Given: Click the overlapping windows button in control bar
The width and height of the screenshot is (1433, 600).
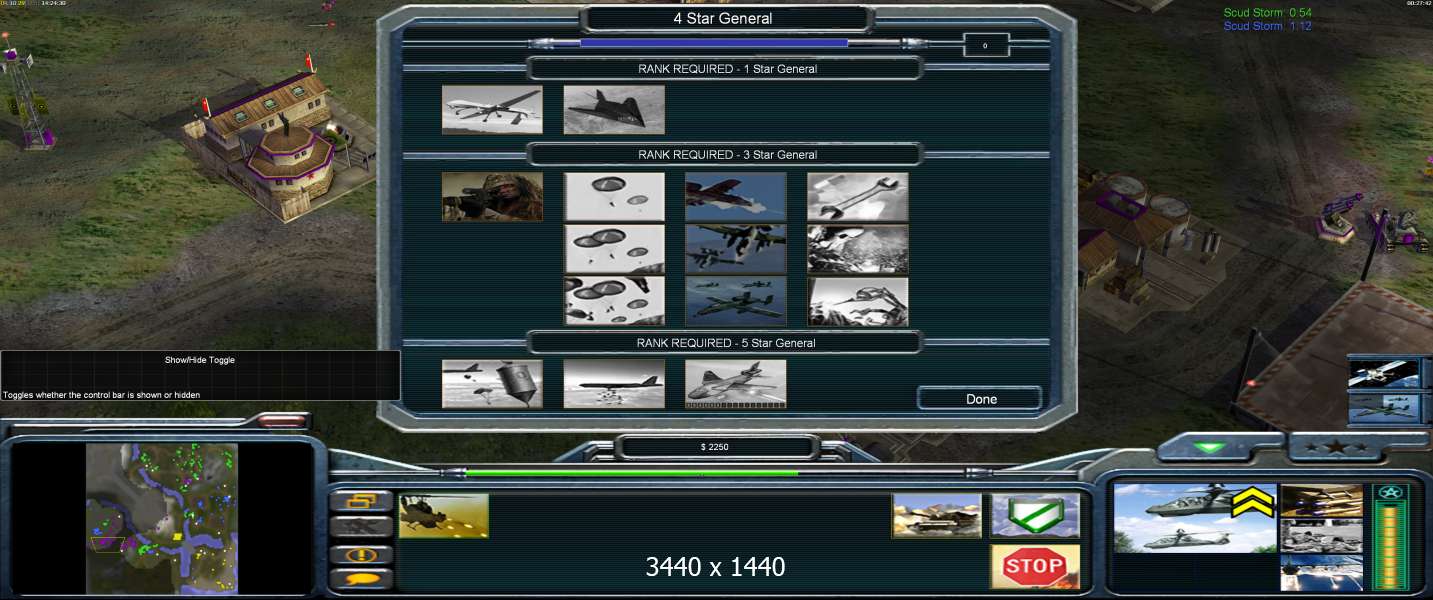Looking at the screenshot, I should [x=361, y=501].
